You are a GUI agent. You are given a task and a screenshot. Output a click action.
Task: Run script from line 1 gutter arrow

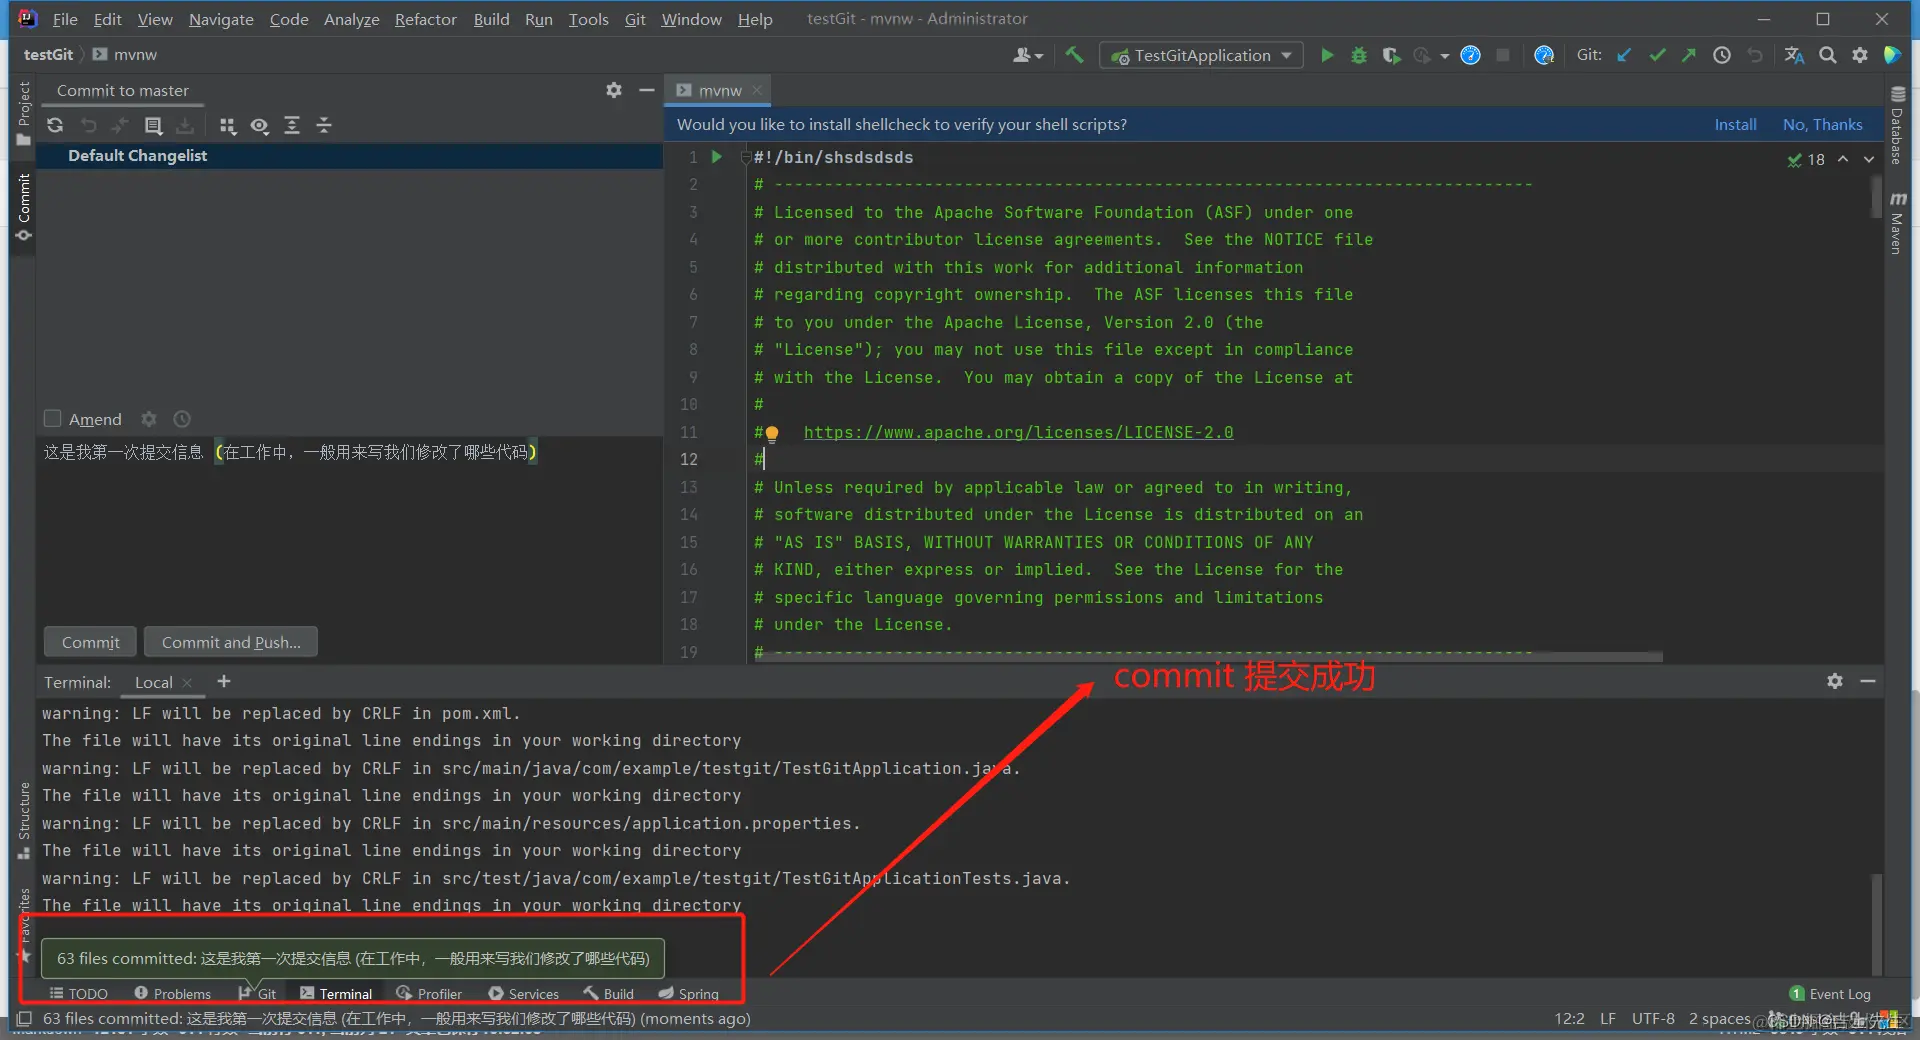tap(717, 157)
